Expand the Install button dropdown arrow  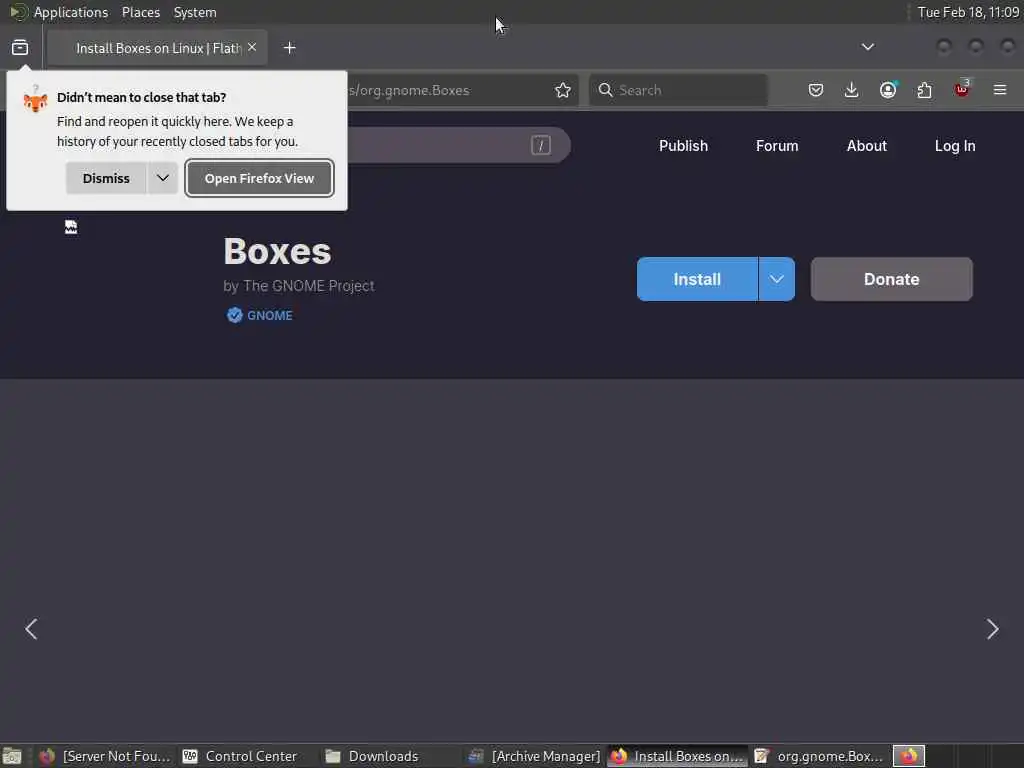click(x=776, y=280)
